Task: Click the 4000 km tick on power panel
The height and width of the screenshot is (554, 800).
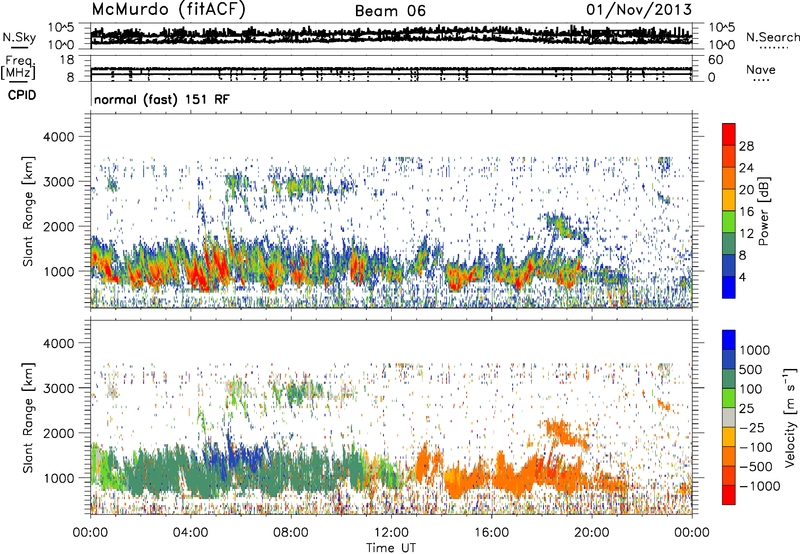Action: click(59, 137)
